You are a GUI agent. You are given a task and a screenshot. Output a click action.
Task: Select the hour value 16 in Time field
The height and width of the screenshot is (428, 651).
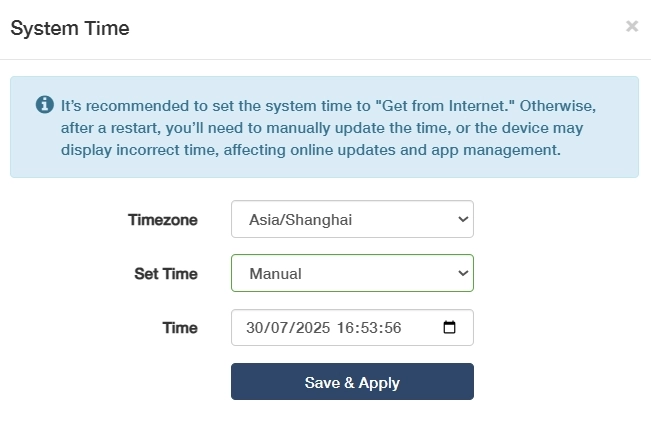(x=345, y=328)
